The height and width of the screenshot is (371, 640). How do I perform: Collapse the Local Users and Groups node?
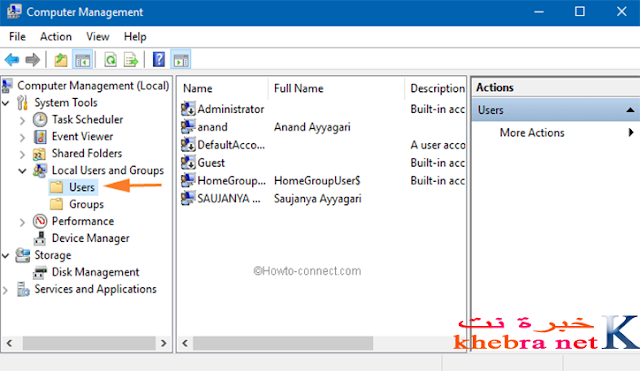point(22,171)
